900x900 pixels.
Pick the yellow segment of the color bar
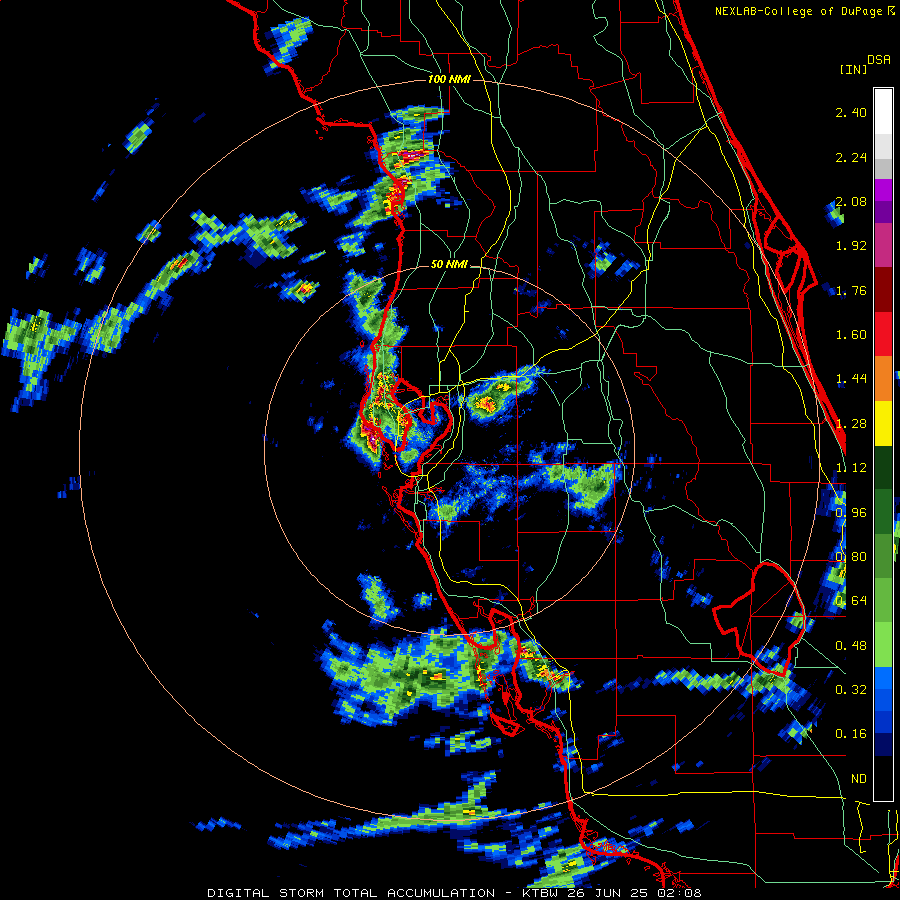coord(883,424)
